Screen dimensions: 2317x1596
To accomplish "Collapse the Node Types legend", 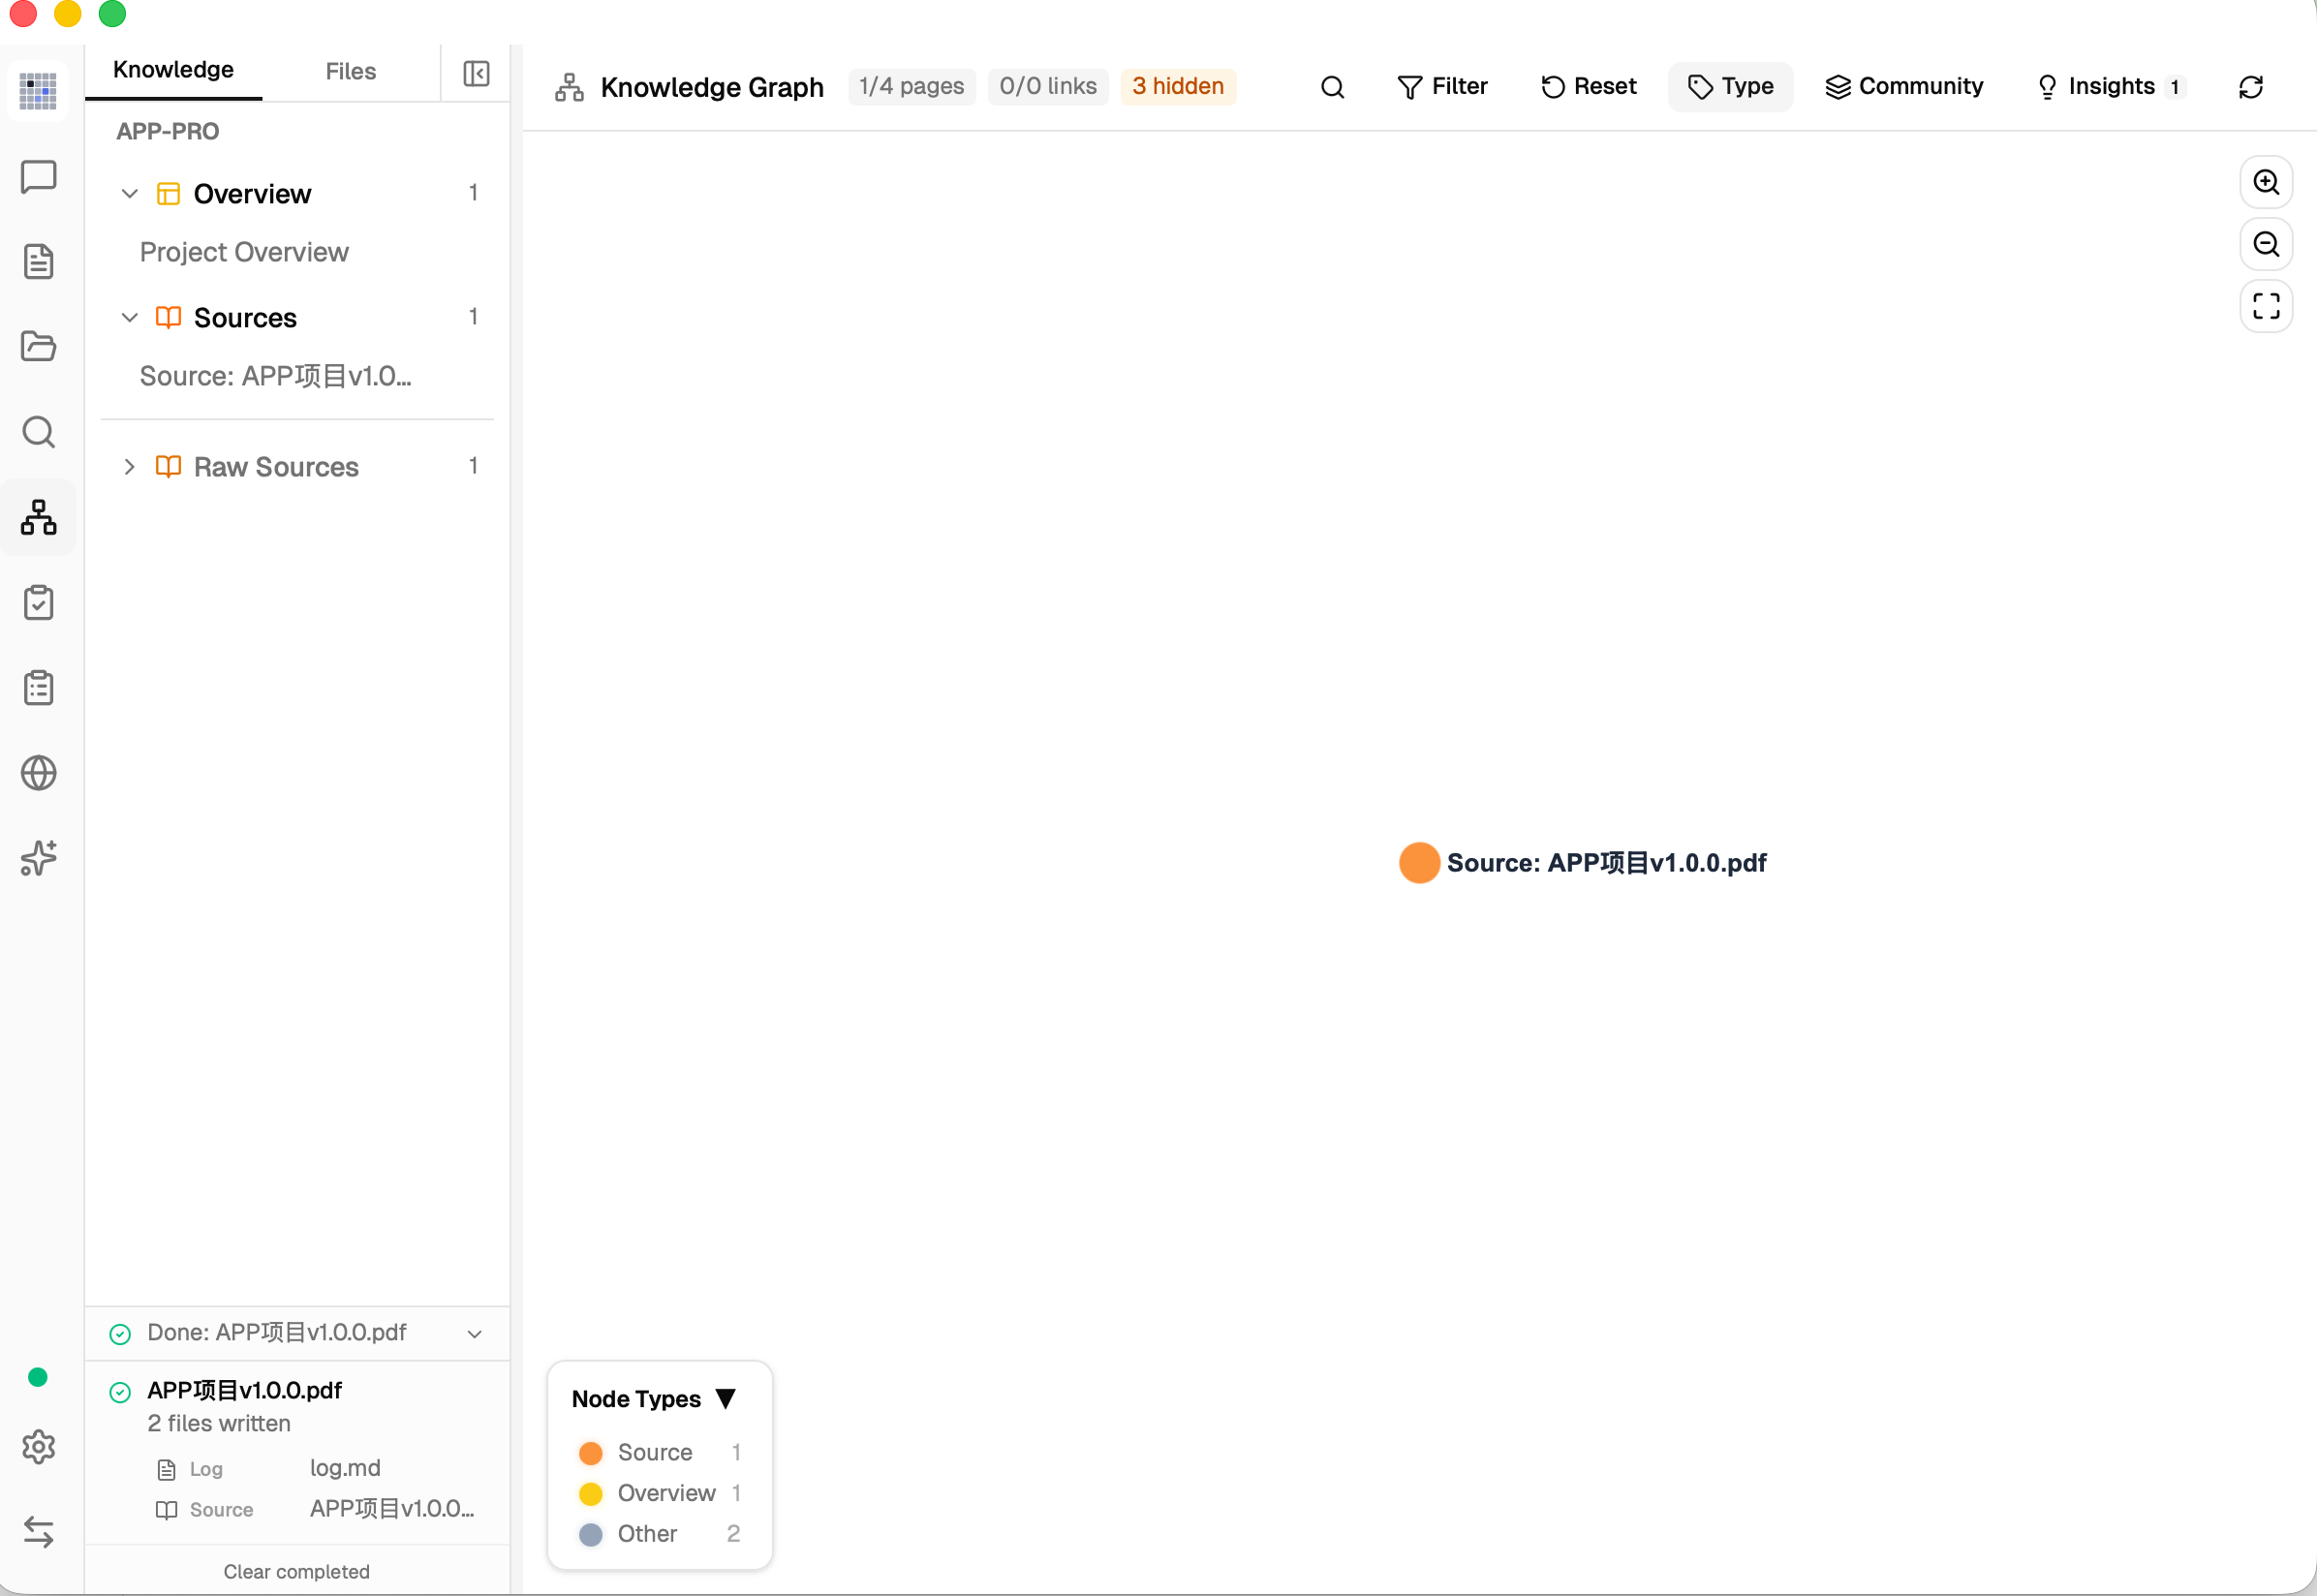I will (x=726, y=1398).
